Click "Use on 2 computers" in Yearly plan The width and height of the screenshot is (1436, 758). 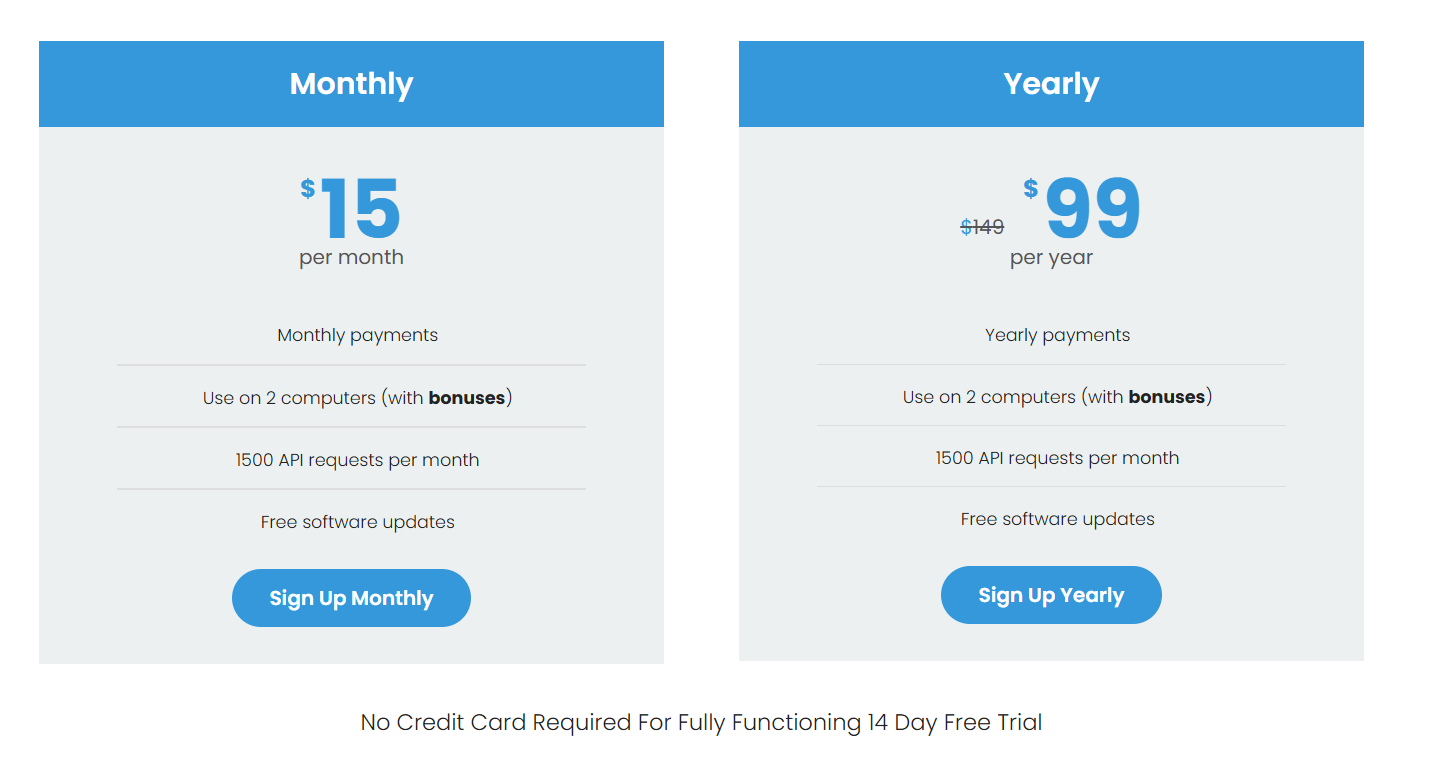coord(990,397)
